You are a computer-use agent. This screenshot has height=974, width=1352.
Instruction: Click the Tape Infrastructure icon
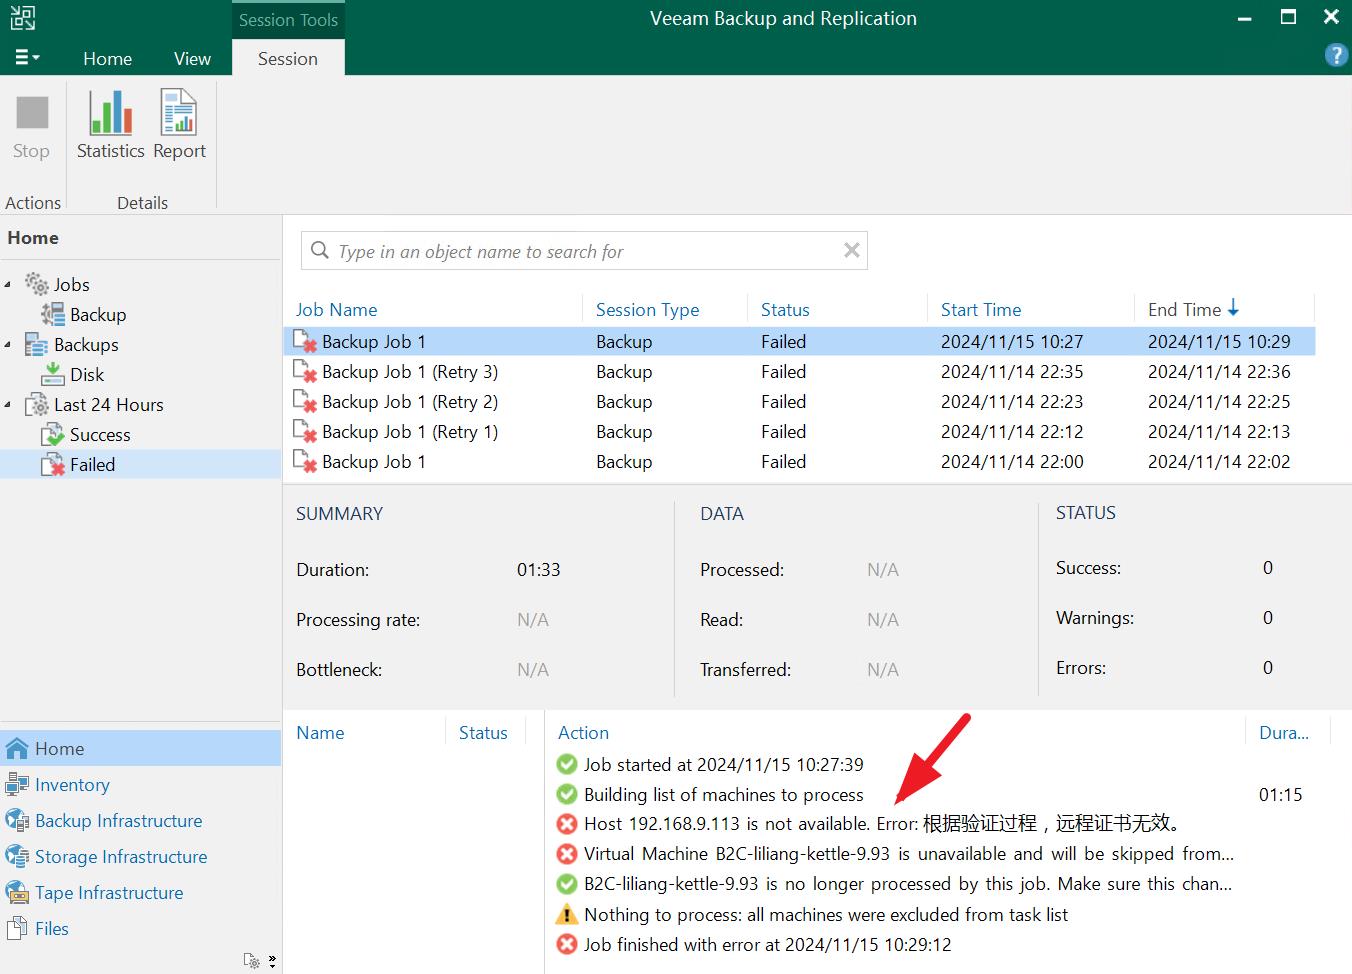(x=17, y=892)
